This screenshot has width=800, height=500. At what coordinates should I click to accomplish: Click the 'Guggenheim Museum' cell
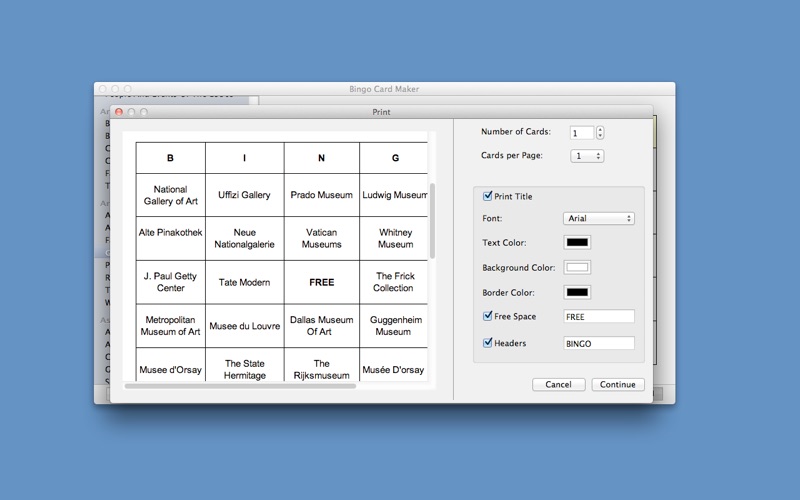pos(393,326)
